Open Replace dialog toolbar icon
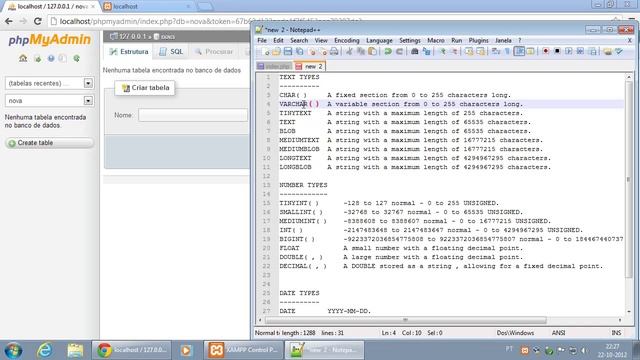The height and width of the screenshot is (360, 640). pos(426,51)
